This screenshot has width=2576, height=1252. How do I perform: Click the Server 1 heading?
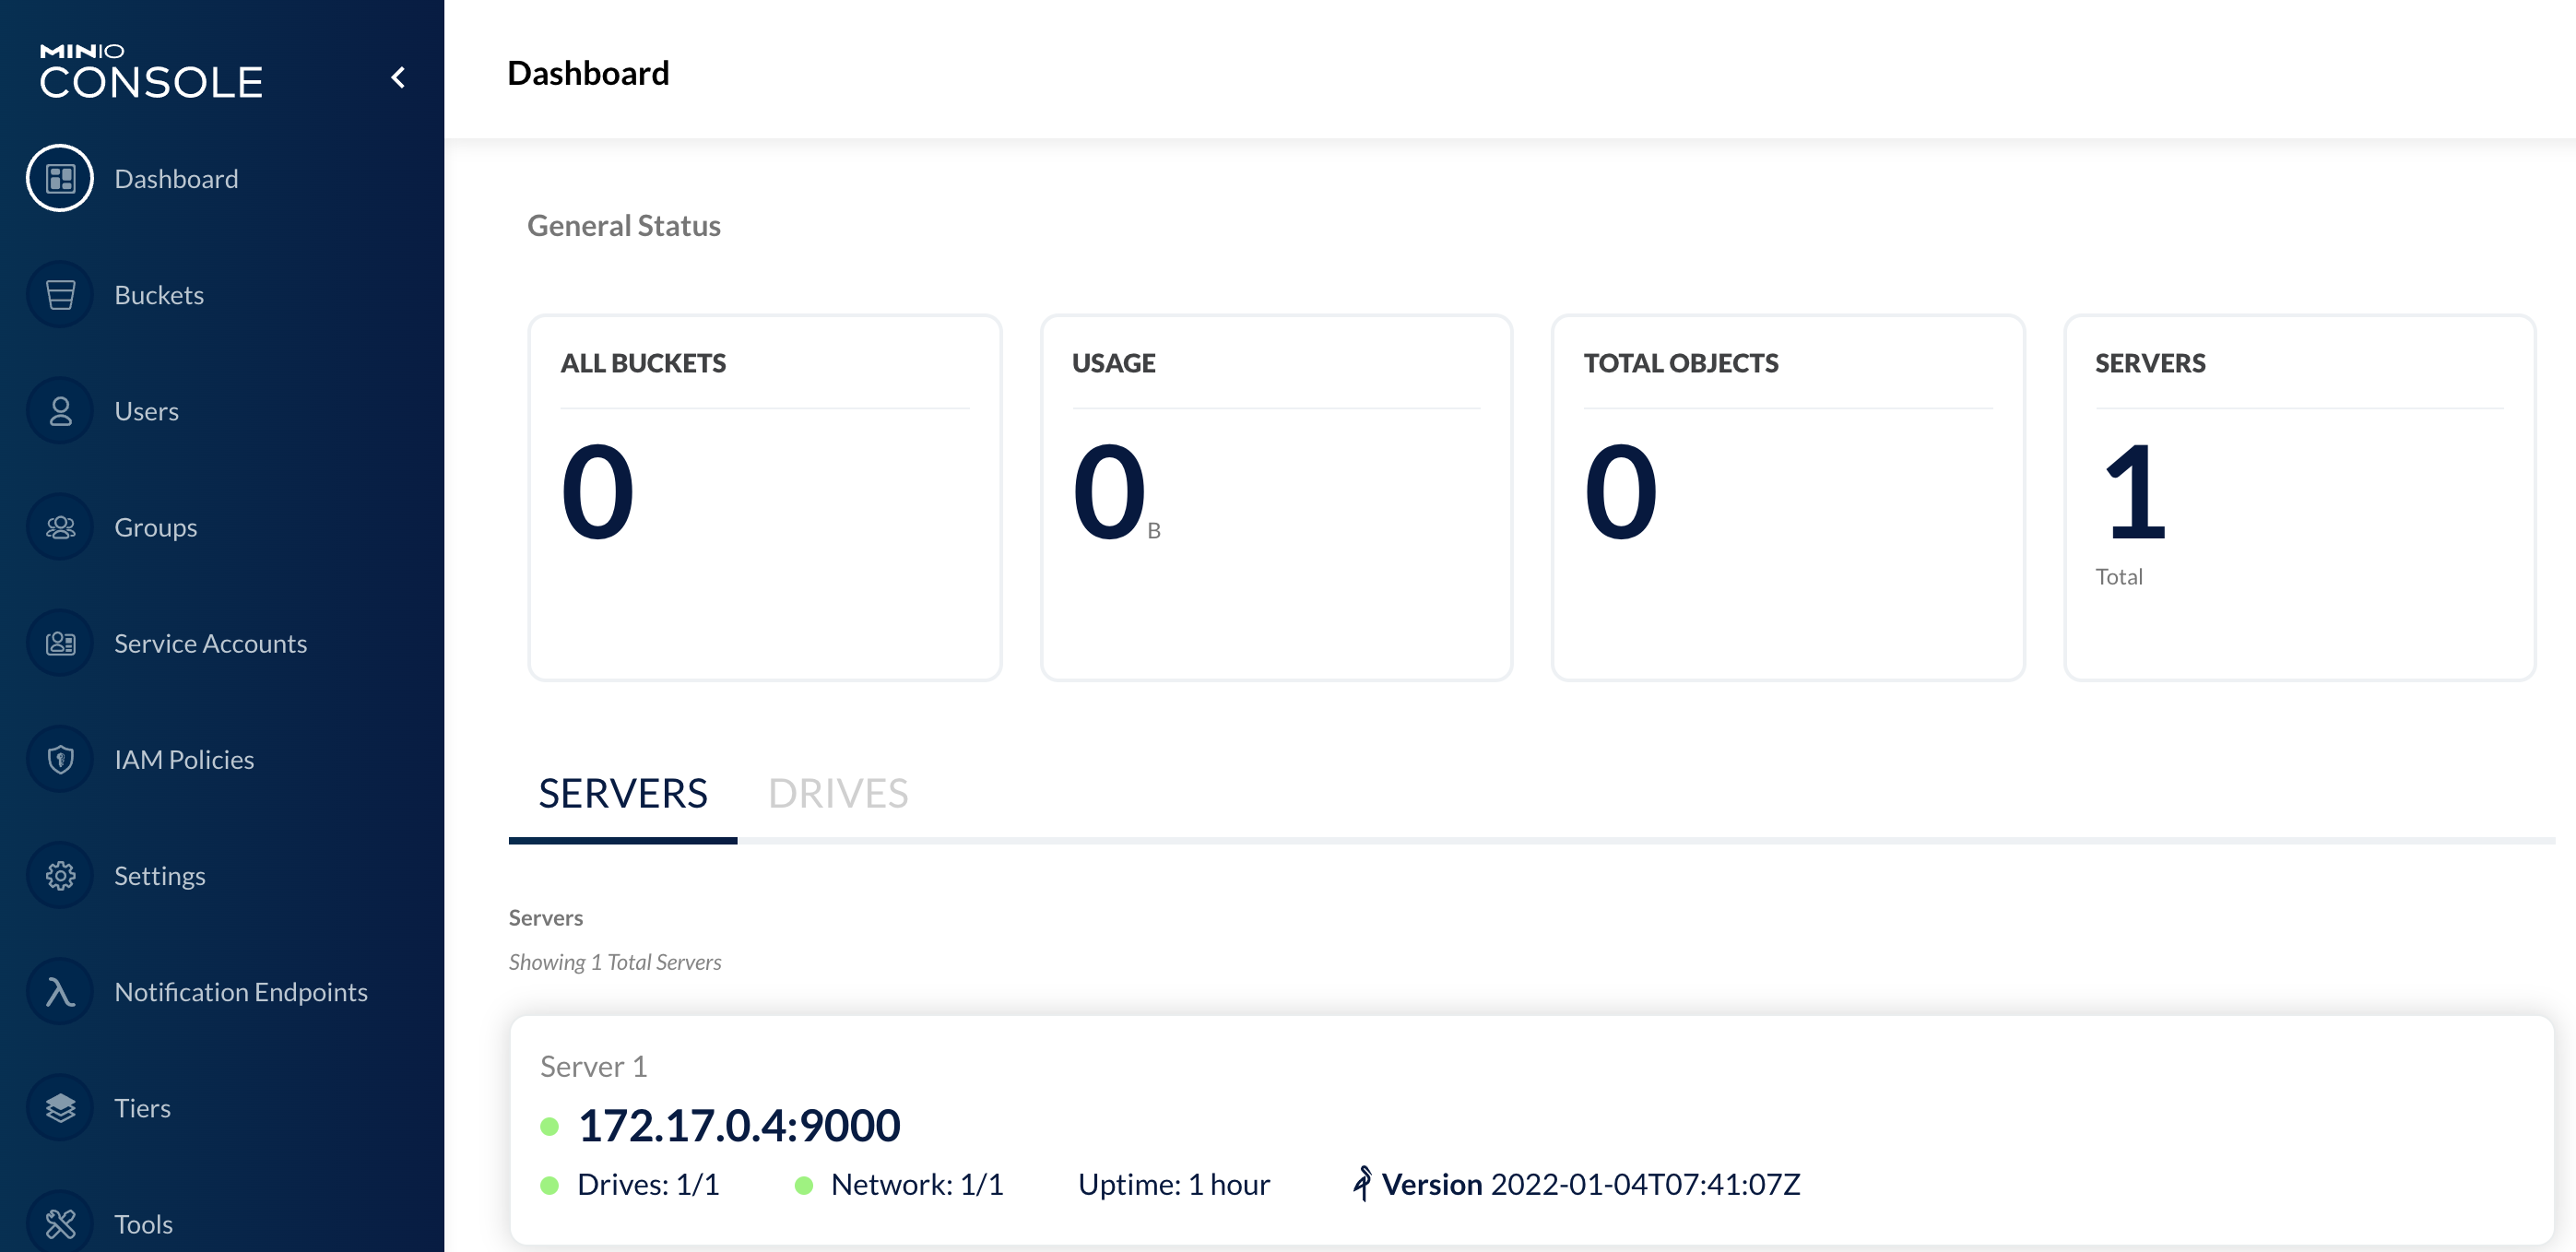pyautogui.click(x=593, y=1066)
